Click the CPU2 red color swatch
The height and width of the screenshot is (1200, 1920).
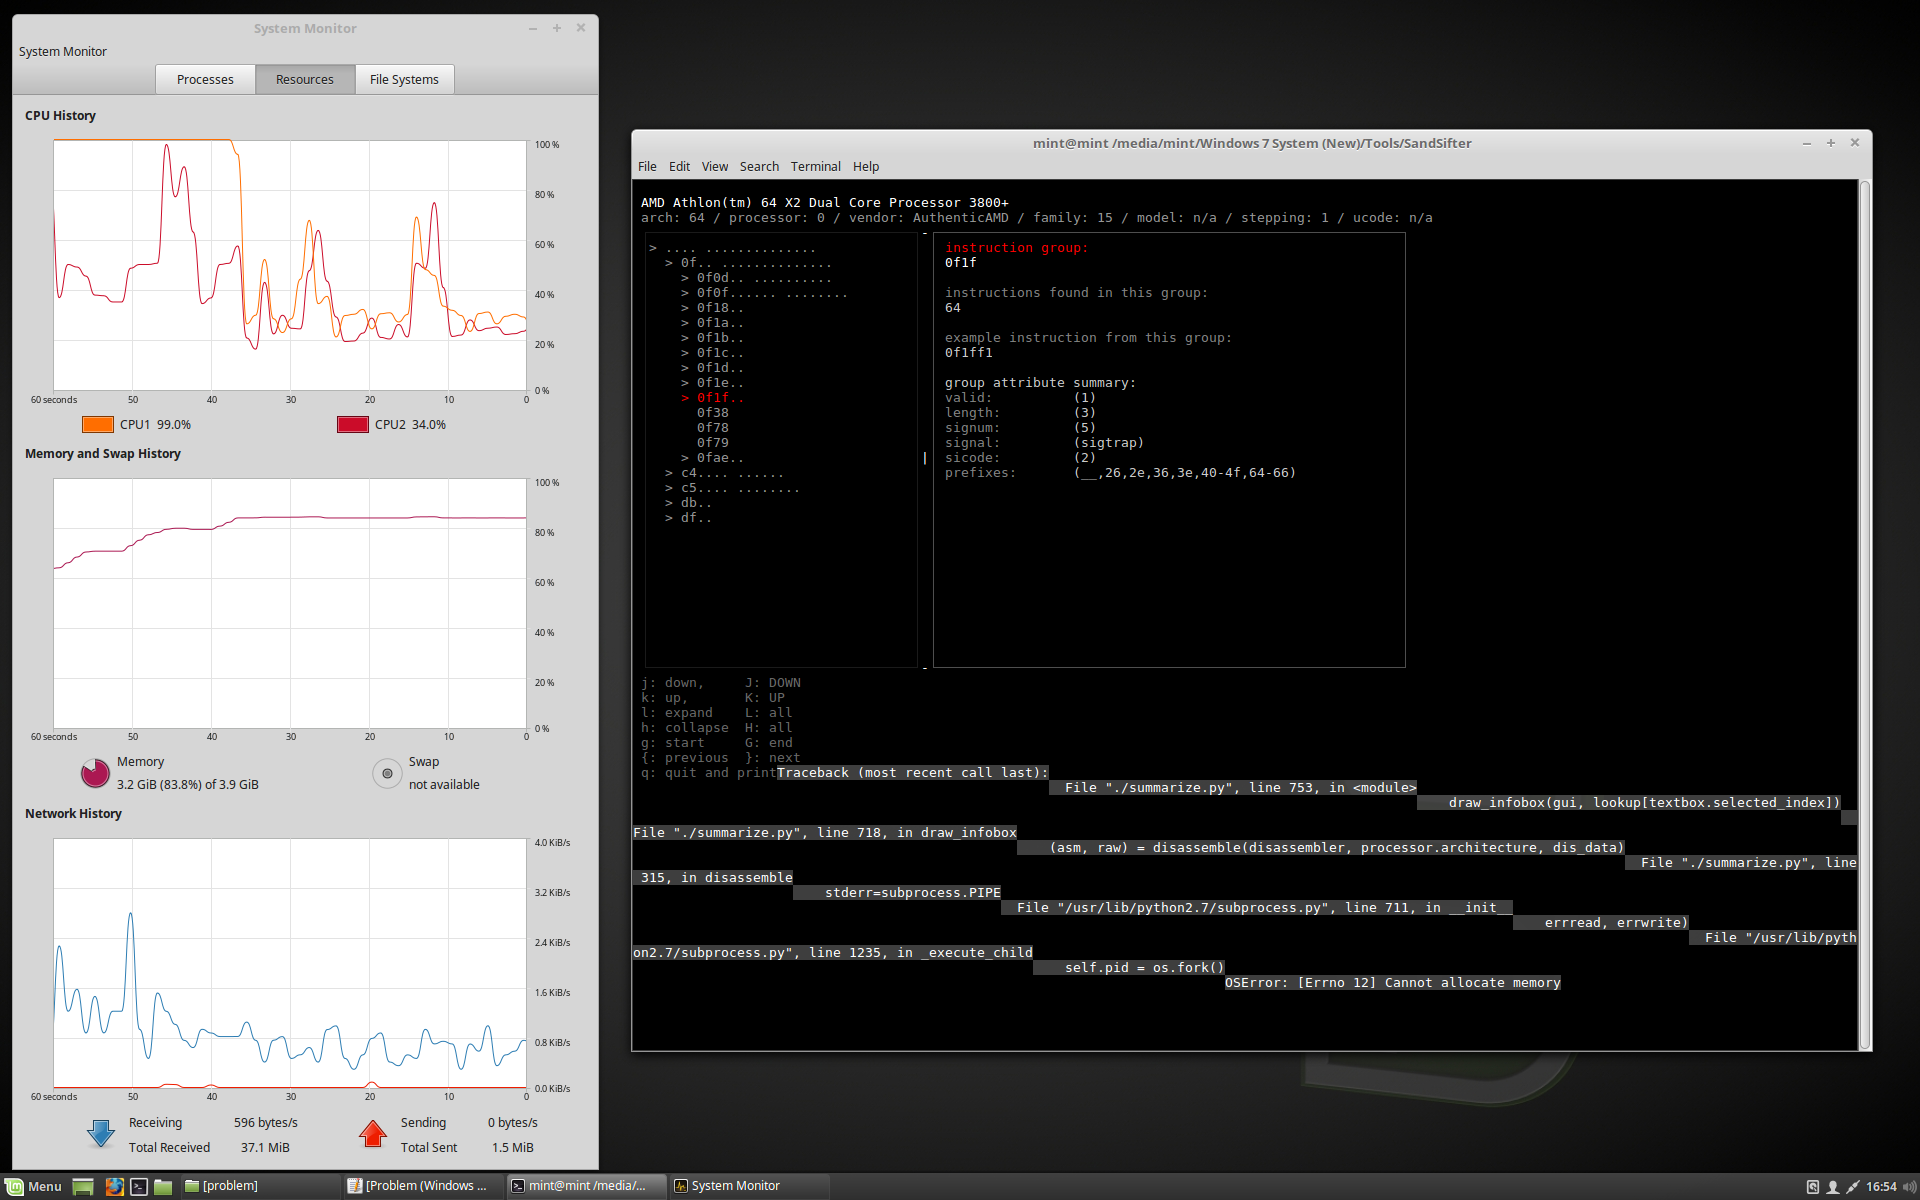352,424
